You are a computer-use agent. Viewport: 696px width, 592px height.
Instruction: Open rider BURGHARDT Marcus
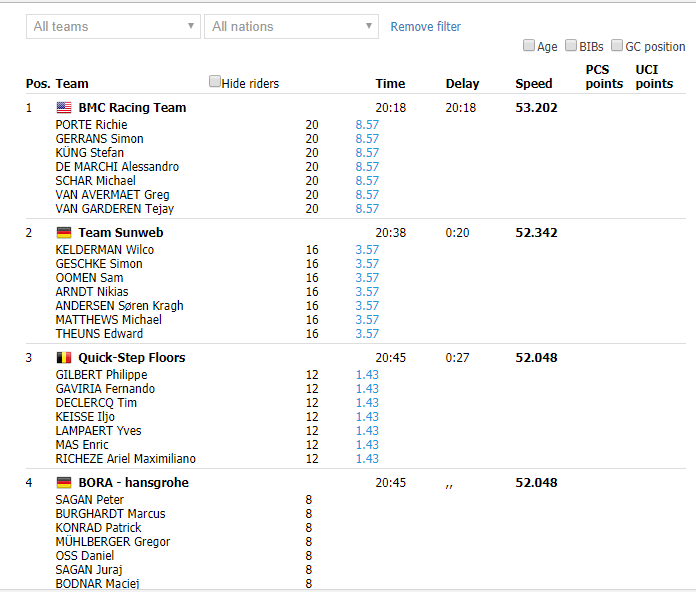[x=111, y=514]
